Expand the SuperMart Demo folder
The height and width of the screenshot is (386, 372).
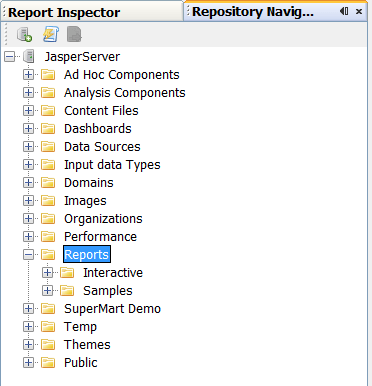coord(29,309)
